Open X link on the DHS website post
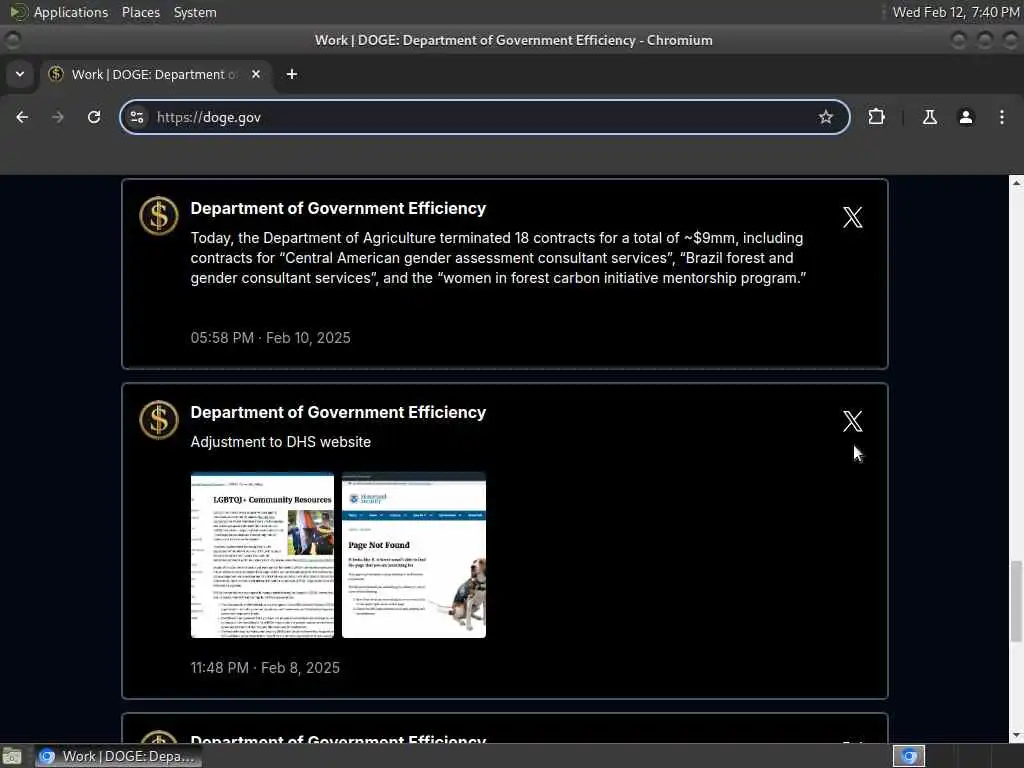Image resolution: width=1024 pixels, height=768 pixels. (852, 421)
